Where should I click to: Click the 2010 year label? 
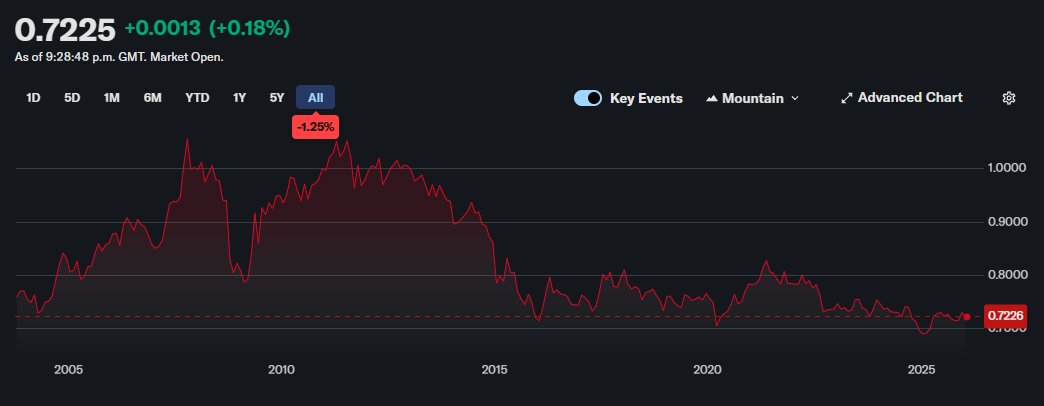tap(281, 369)
